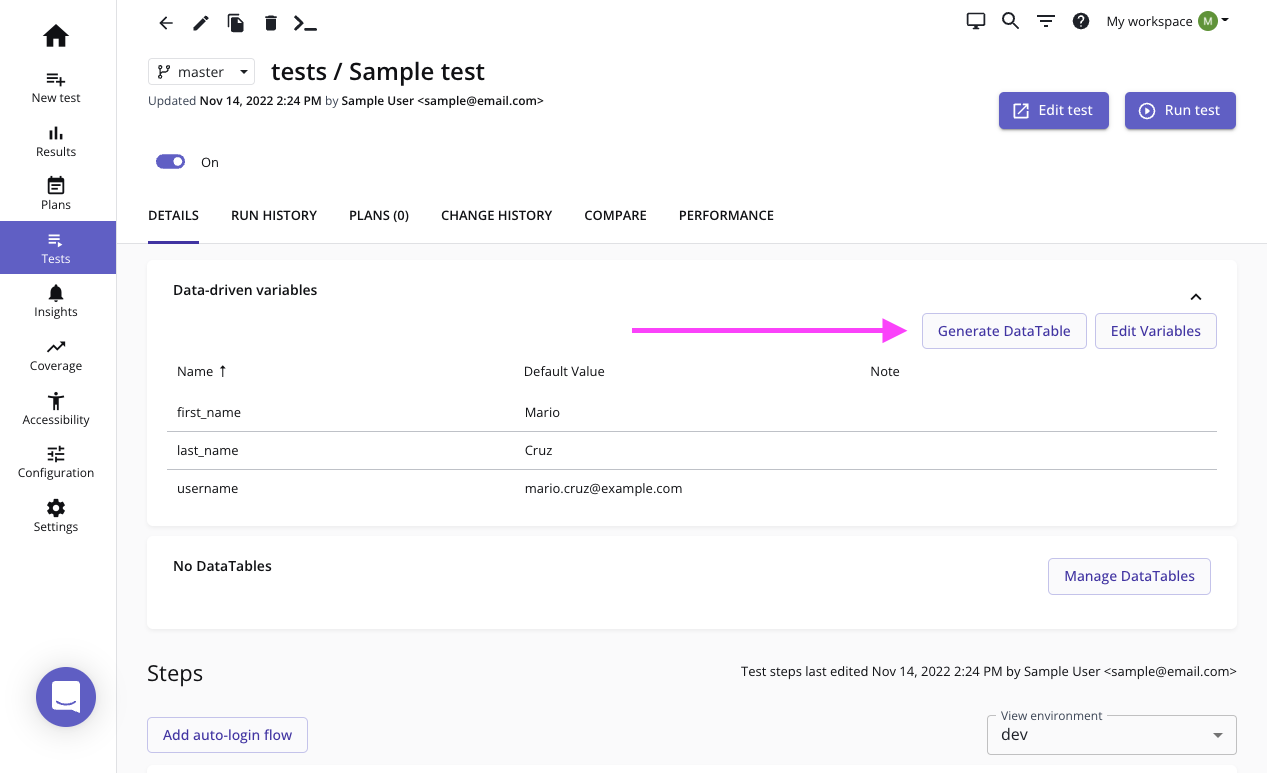Open Configuration in the sidebar
Screen dimensions: 1267x773
click(56, 462)
